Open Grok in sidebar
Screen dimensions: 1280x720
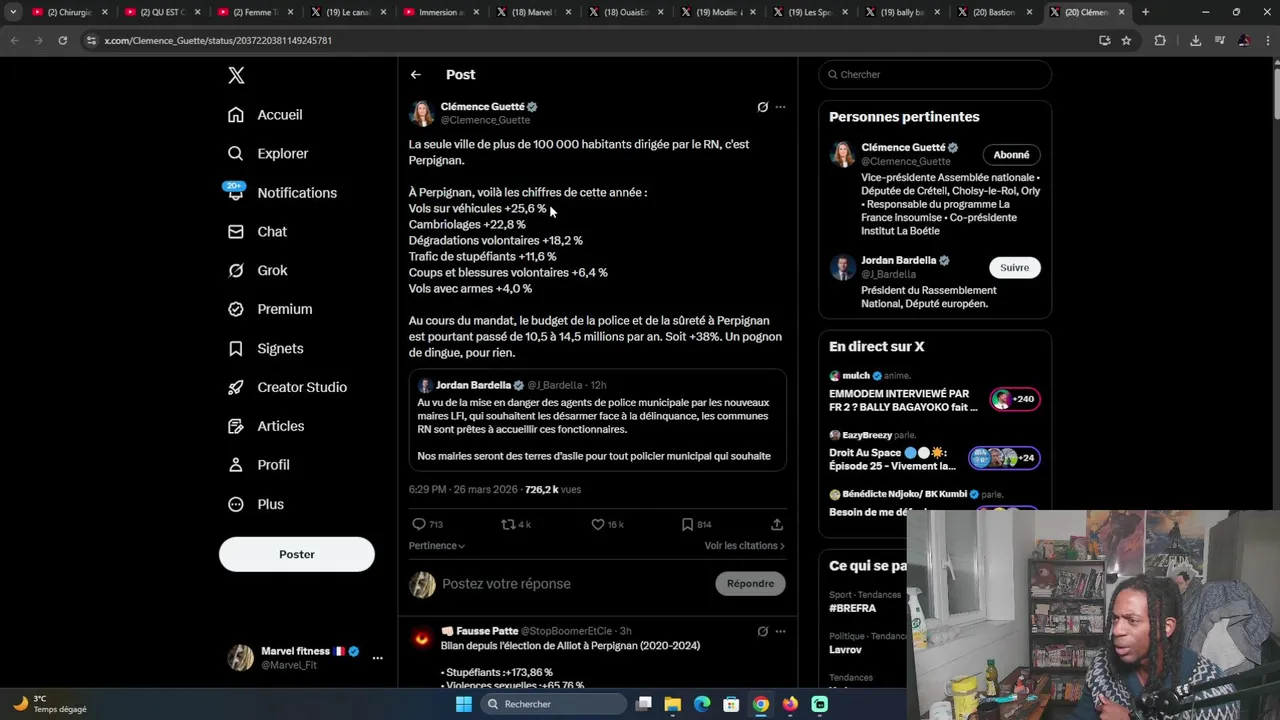coord(258,271)
